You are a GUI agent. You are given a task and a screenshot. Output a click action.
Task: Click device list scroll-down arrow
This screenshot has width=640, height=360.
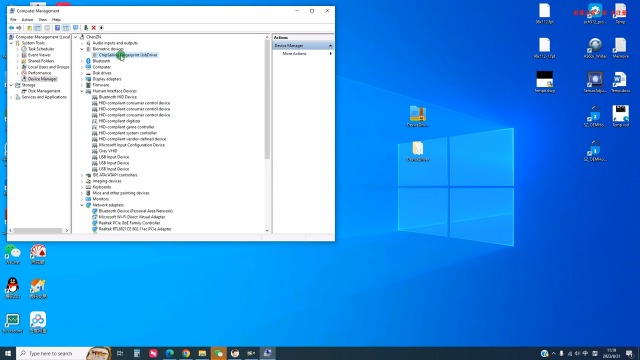(x=267, y=231)
